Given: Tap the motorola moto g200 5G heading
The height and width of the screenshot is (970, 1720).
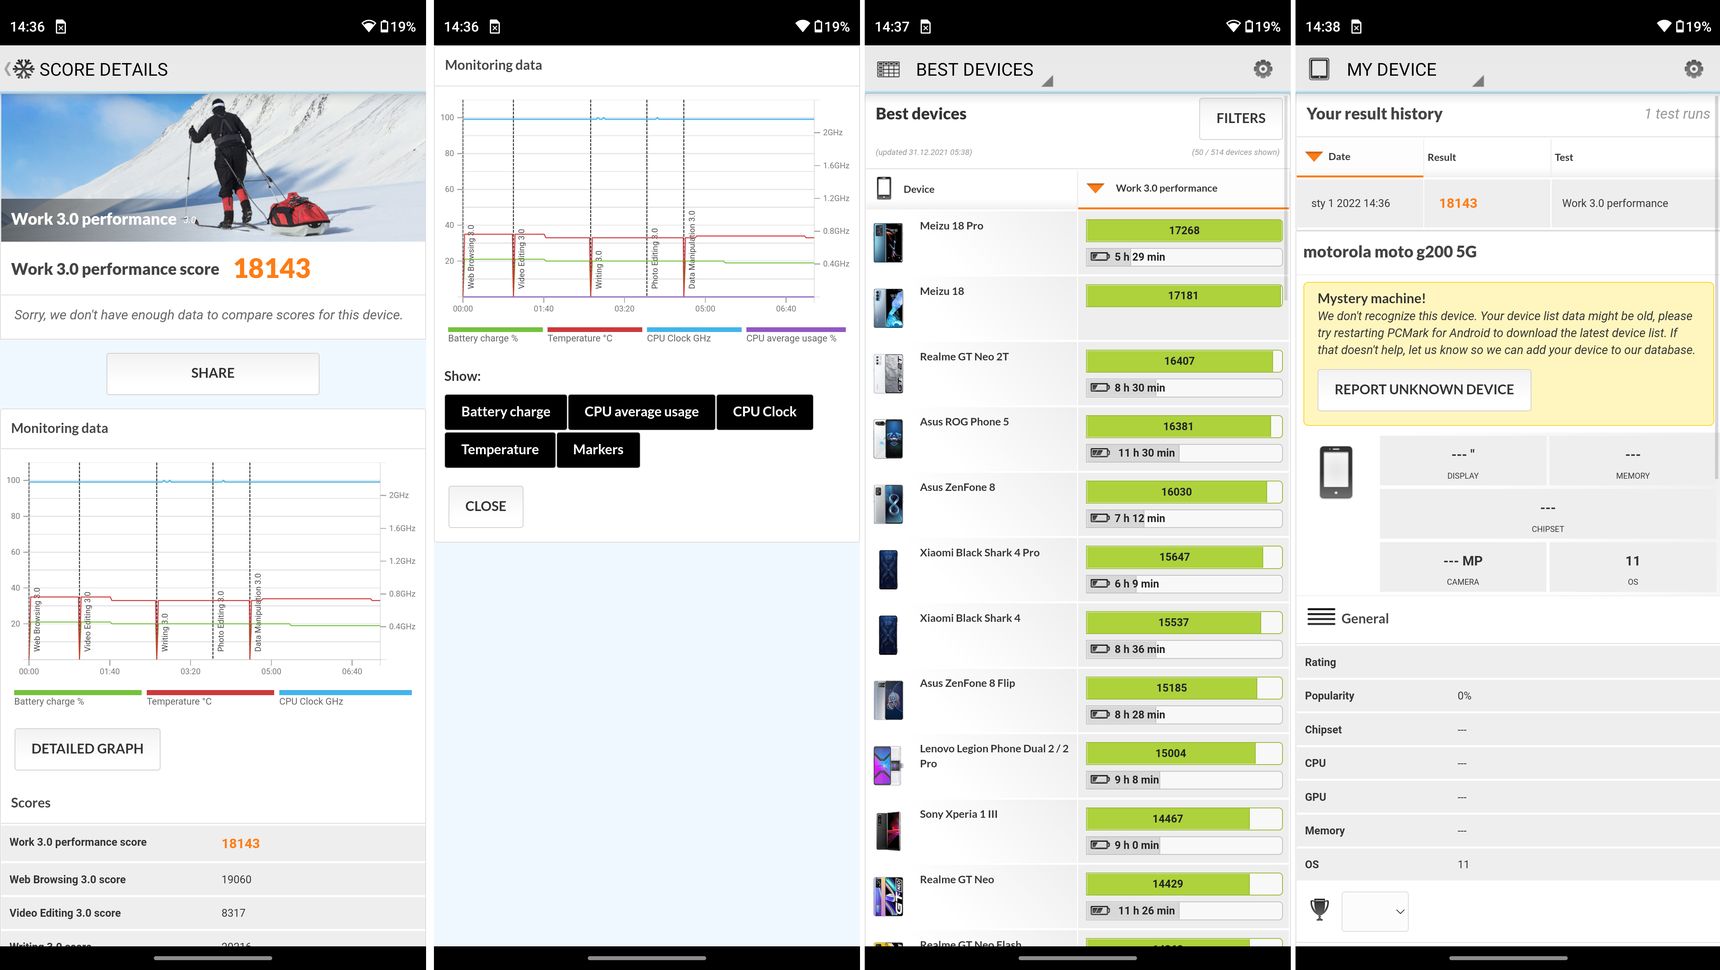Looking at the screenshot, I should [x=1390, y=252].
